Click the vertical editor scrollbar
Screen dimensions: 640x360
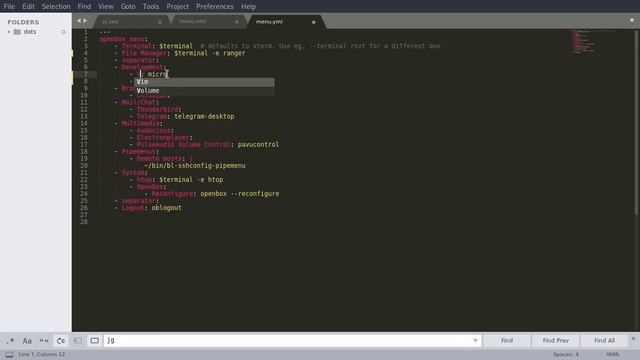coord(637,122)
